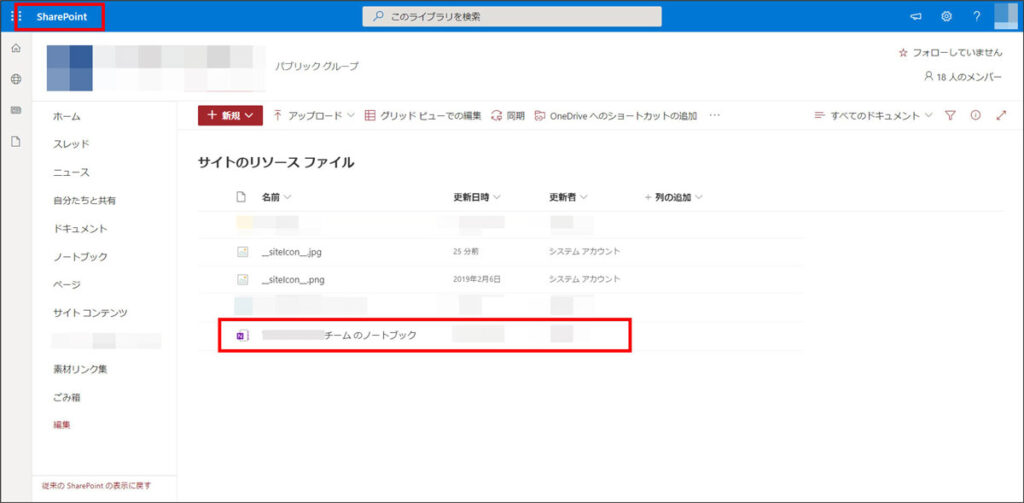This screenshot has height=503, width=1024.
Task: Expand the 新規 dropdown button
Action: pos(230,116)
